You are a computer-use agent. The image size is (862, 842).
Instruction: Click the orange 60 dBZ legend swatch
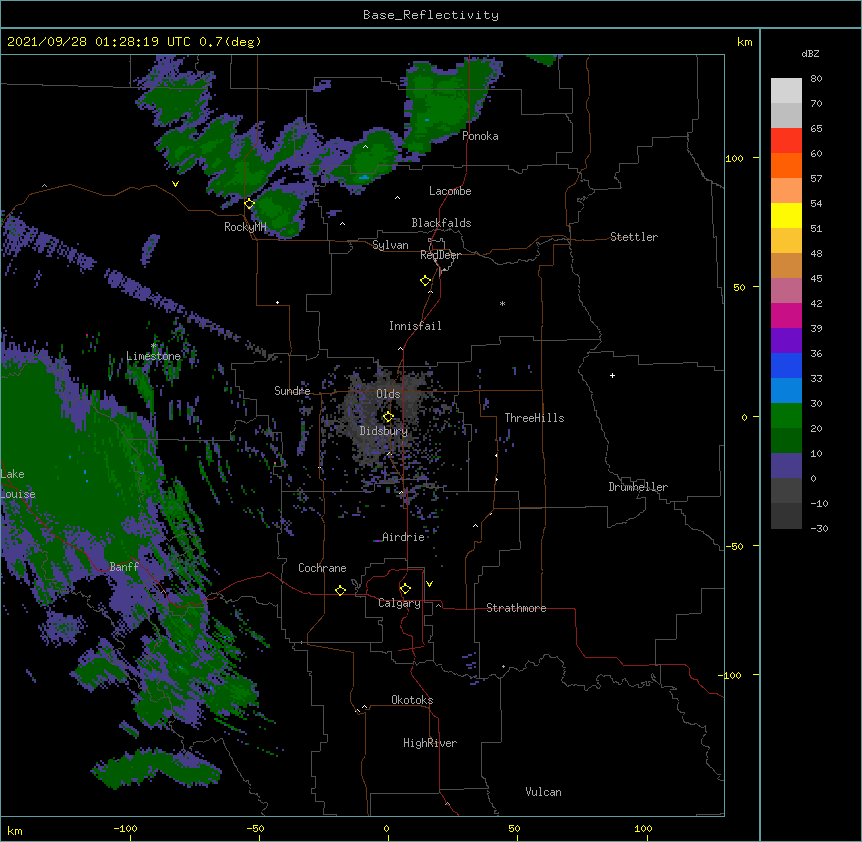(786, 165)
